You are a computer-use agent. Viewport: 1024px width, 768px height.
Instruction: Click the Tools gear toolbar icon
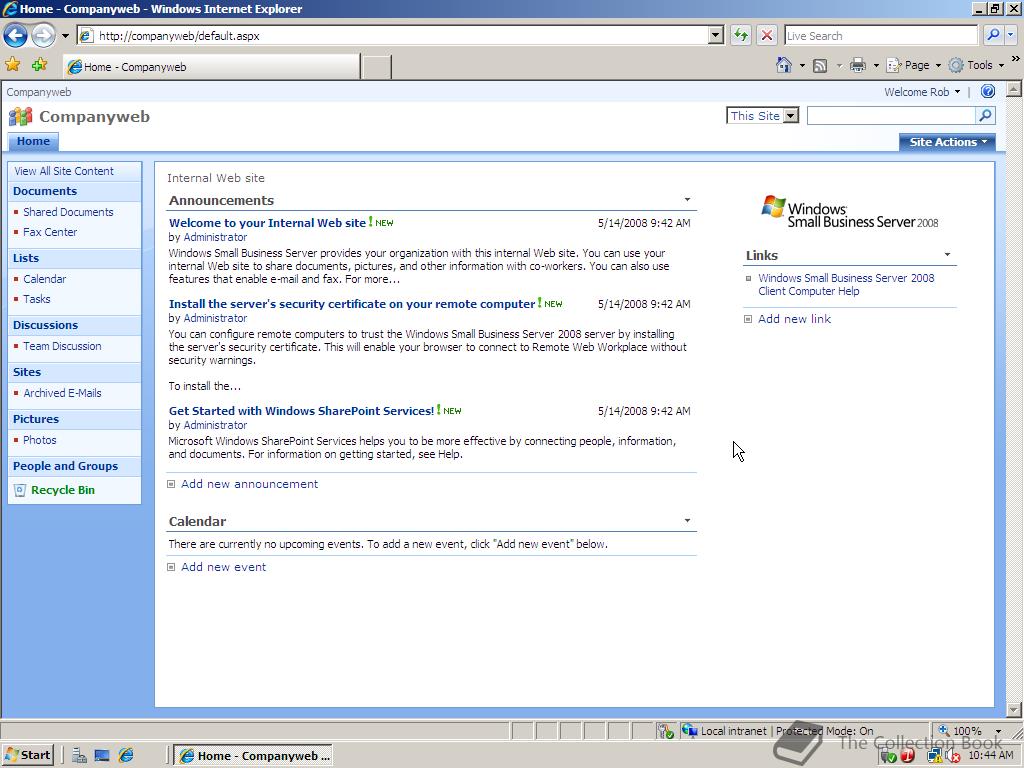coord(955,65)
